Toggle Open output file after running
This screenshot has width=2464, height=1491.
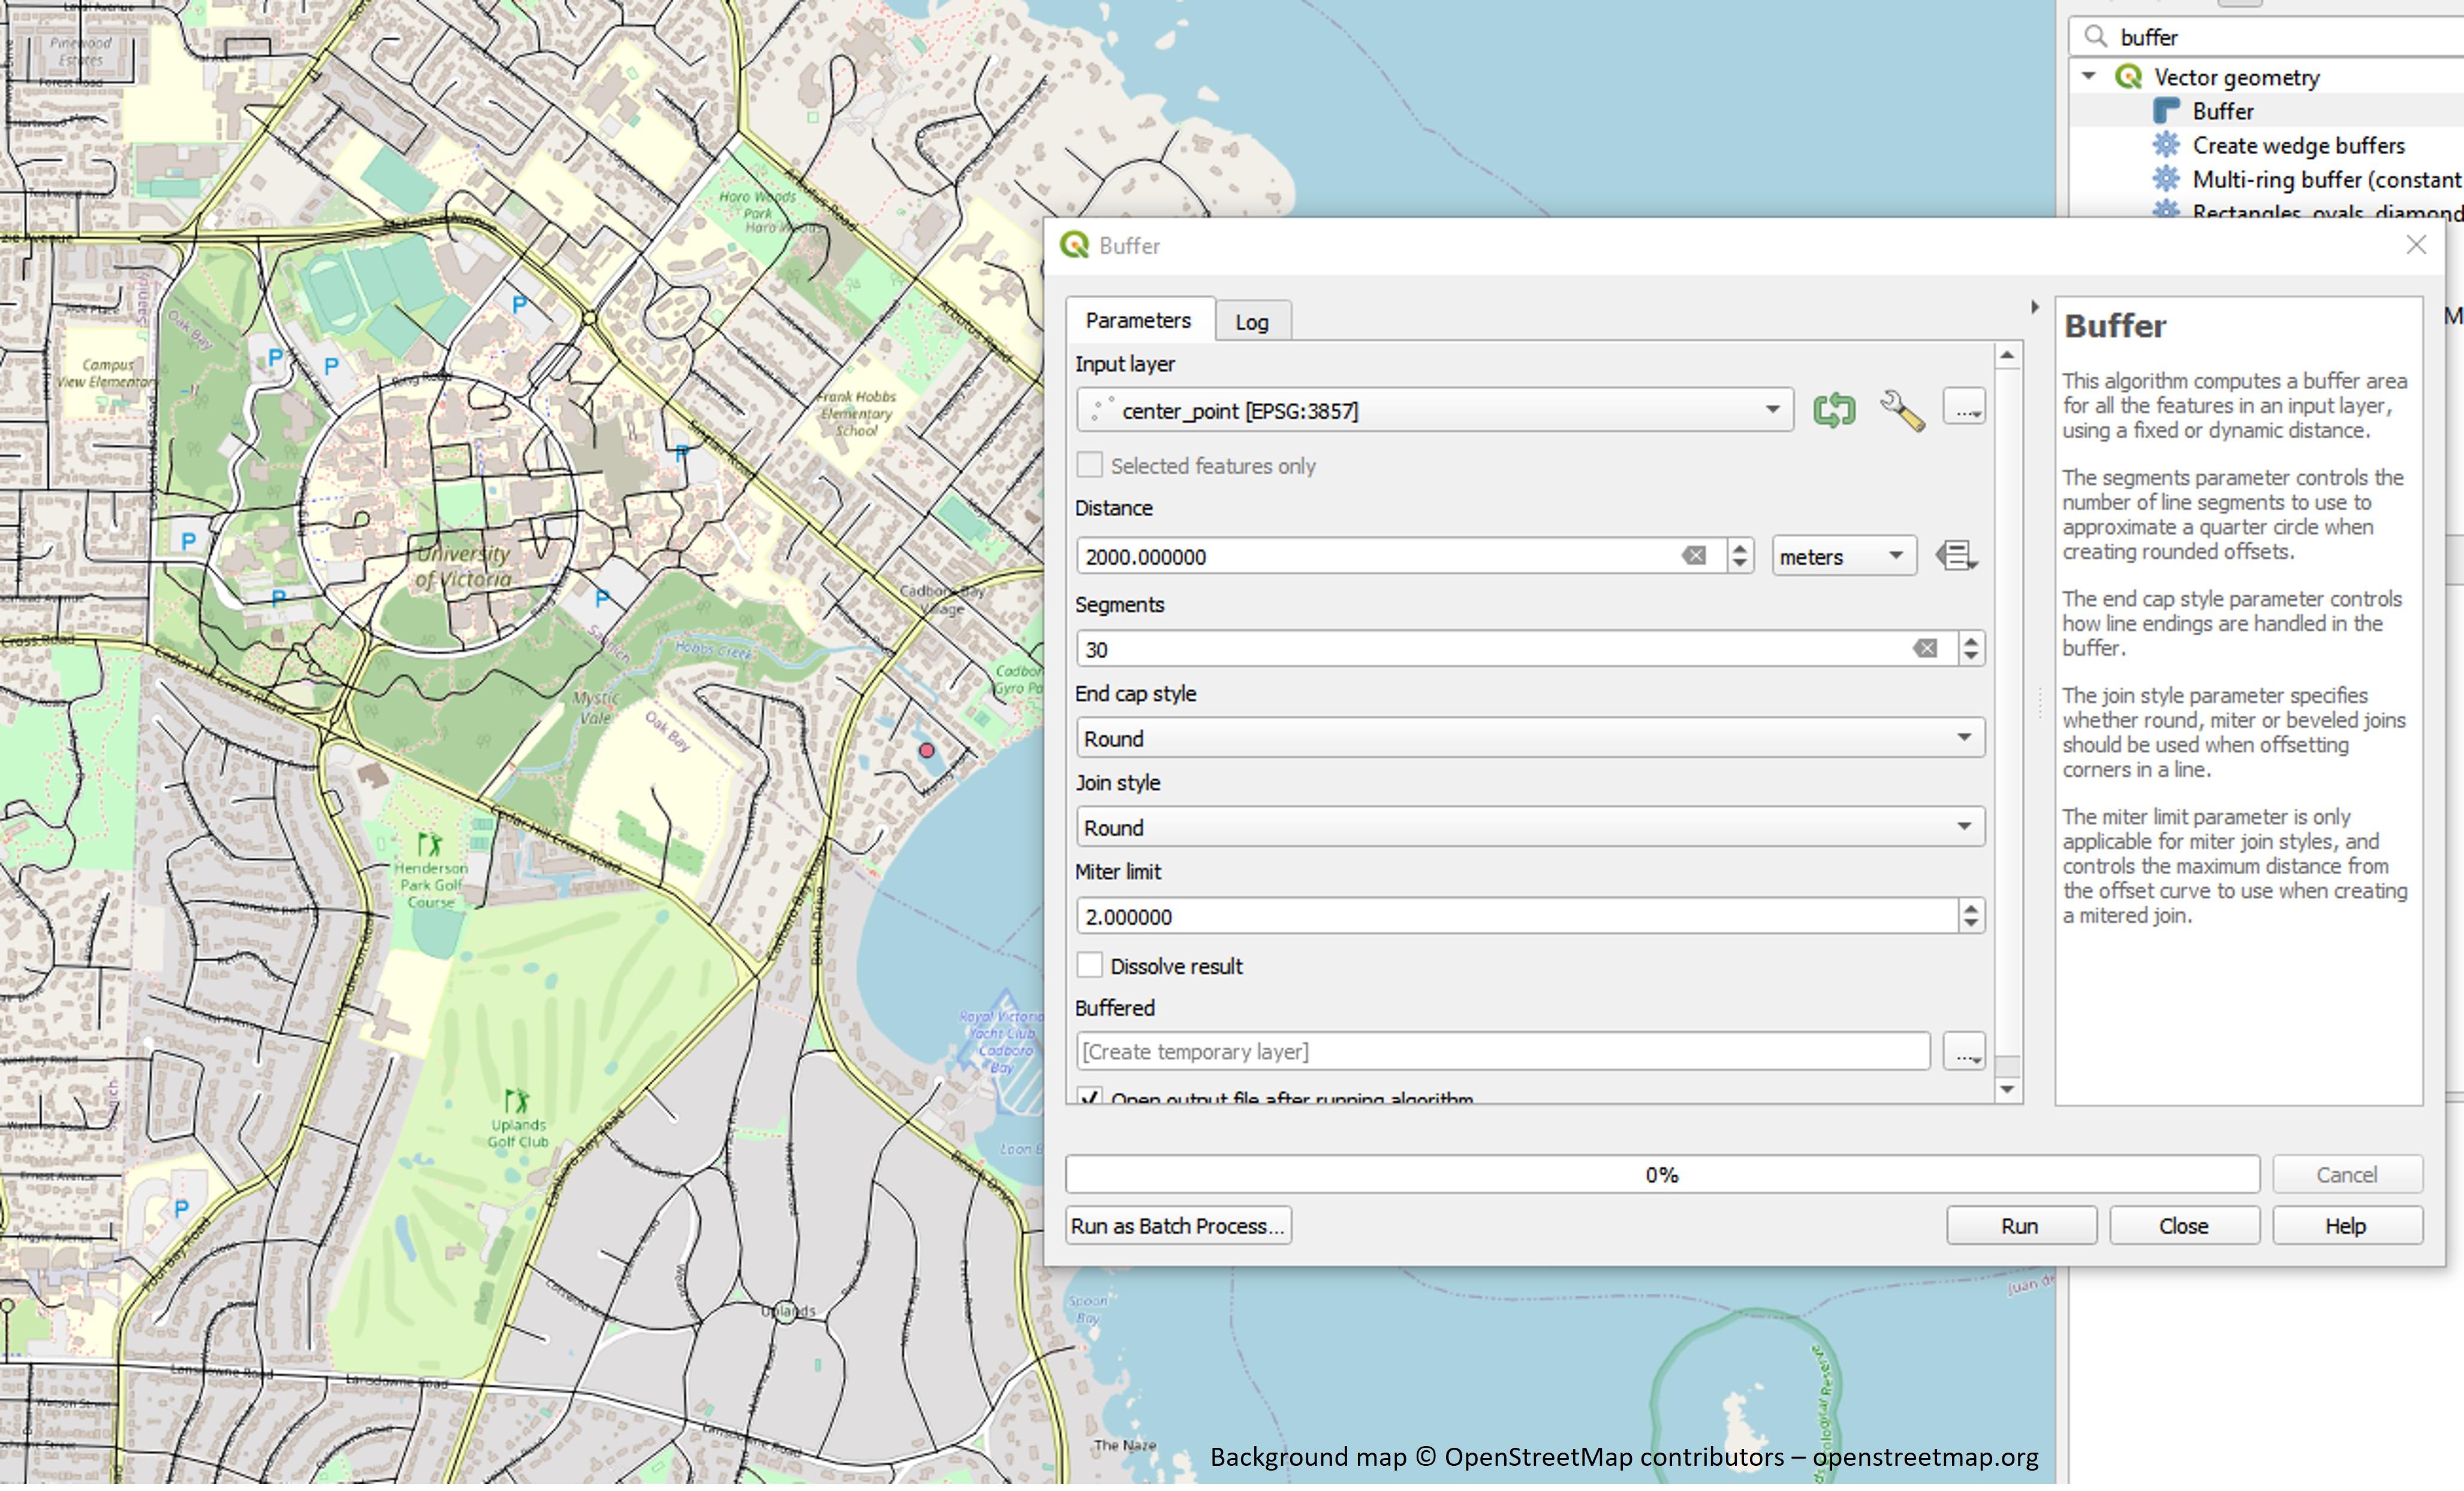(1090, 1097)
